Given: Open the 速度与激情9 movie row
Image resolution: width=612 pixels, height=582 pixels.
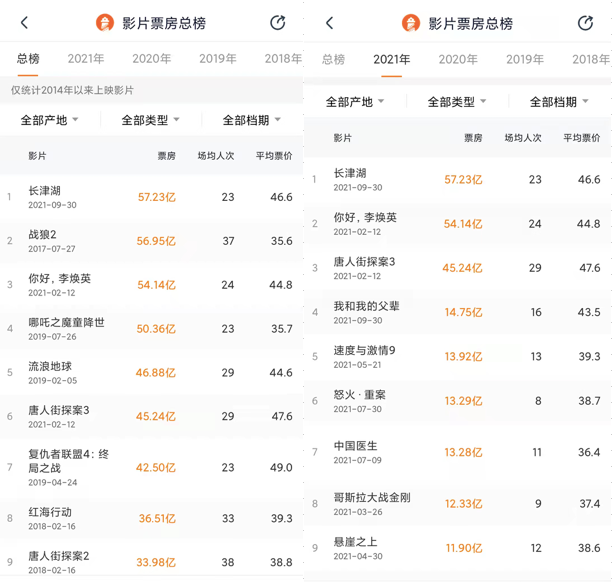Looking at the screenshot, I should [x=458, y=356].
